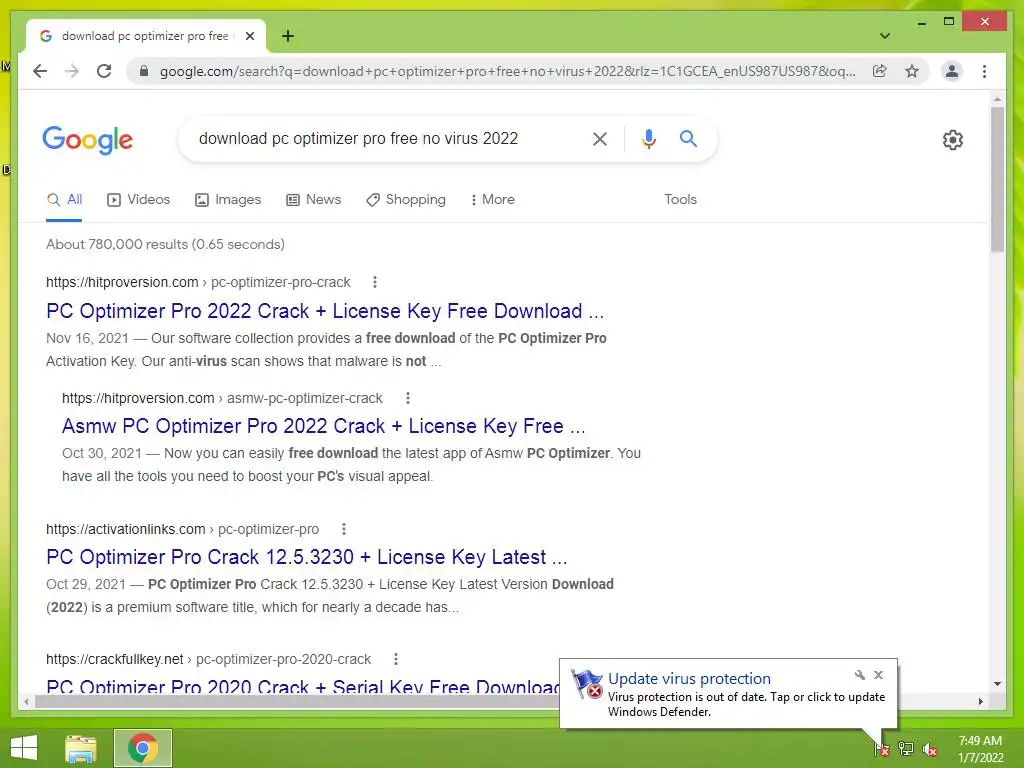Bookmark this page with the star icon
The image size is (1024, 768).
click(x=912, y=71)
